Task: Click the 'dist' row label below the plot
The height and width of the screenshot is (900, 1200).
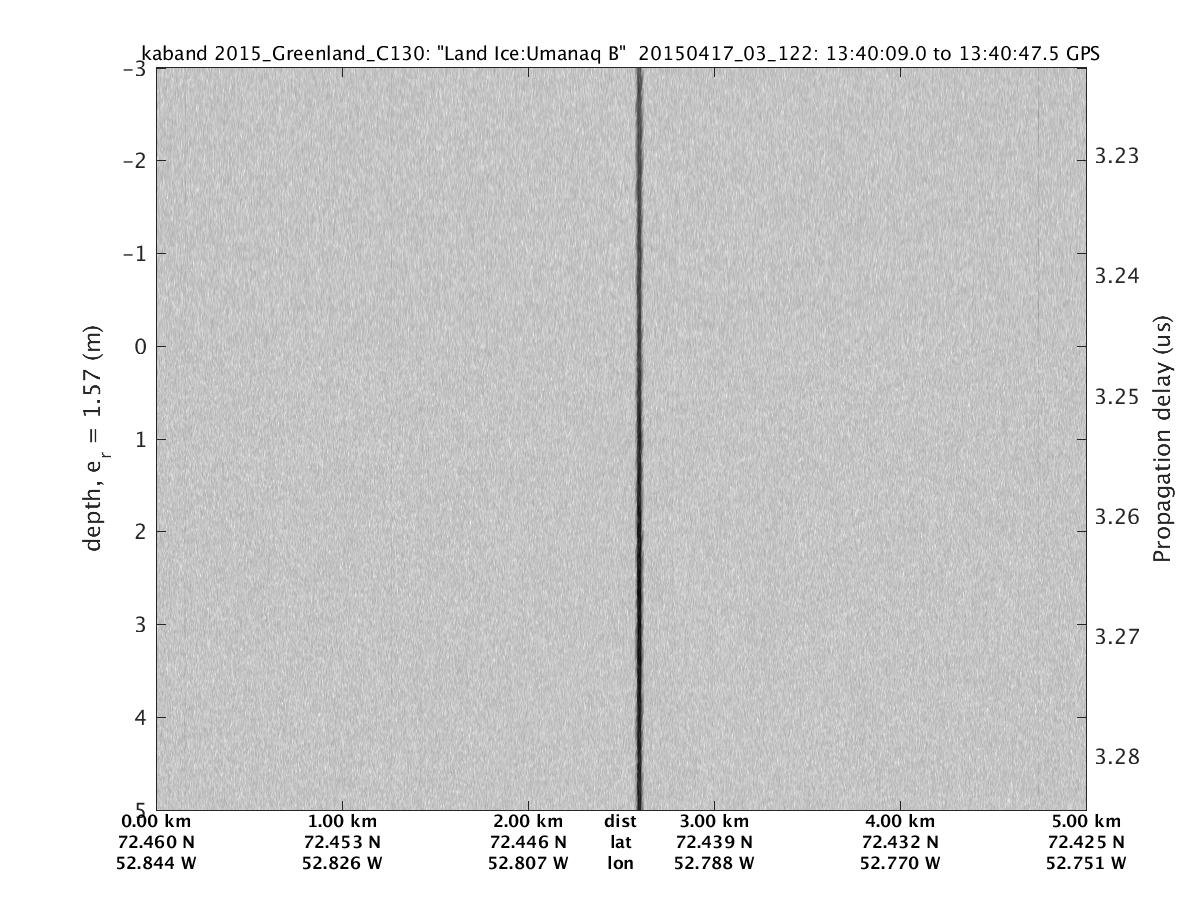Action: [620, 822]
